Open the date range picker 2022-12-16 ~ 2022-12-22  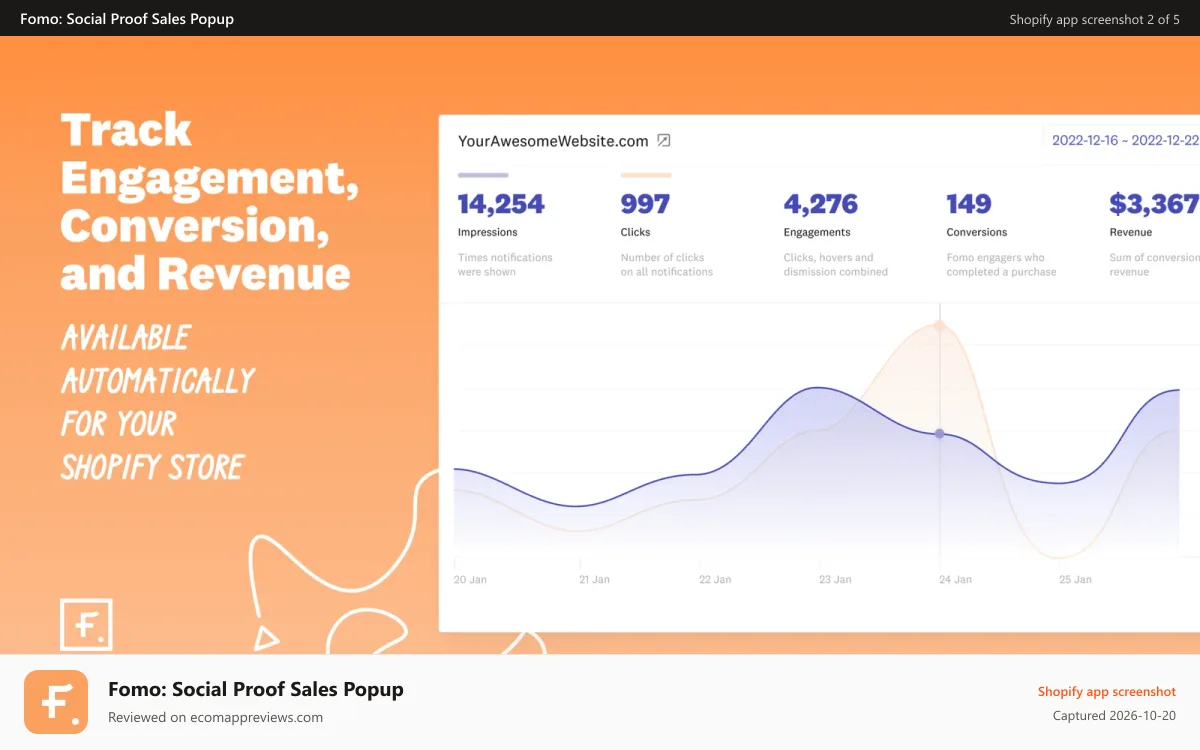point(1125,140)
